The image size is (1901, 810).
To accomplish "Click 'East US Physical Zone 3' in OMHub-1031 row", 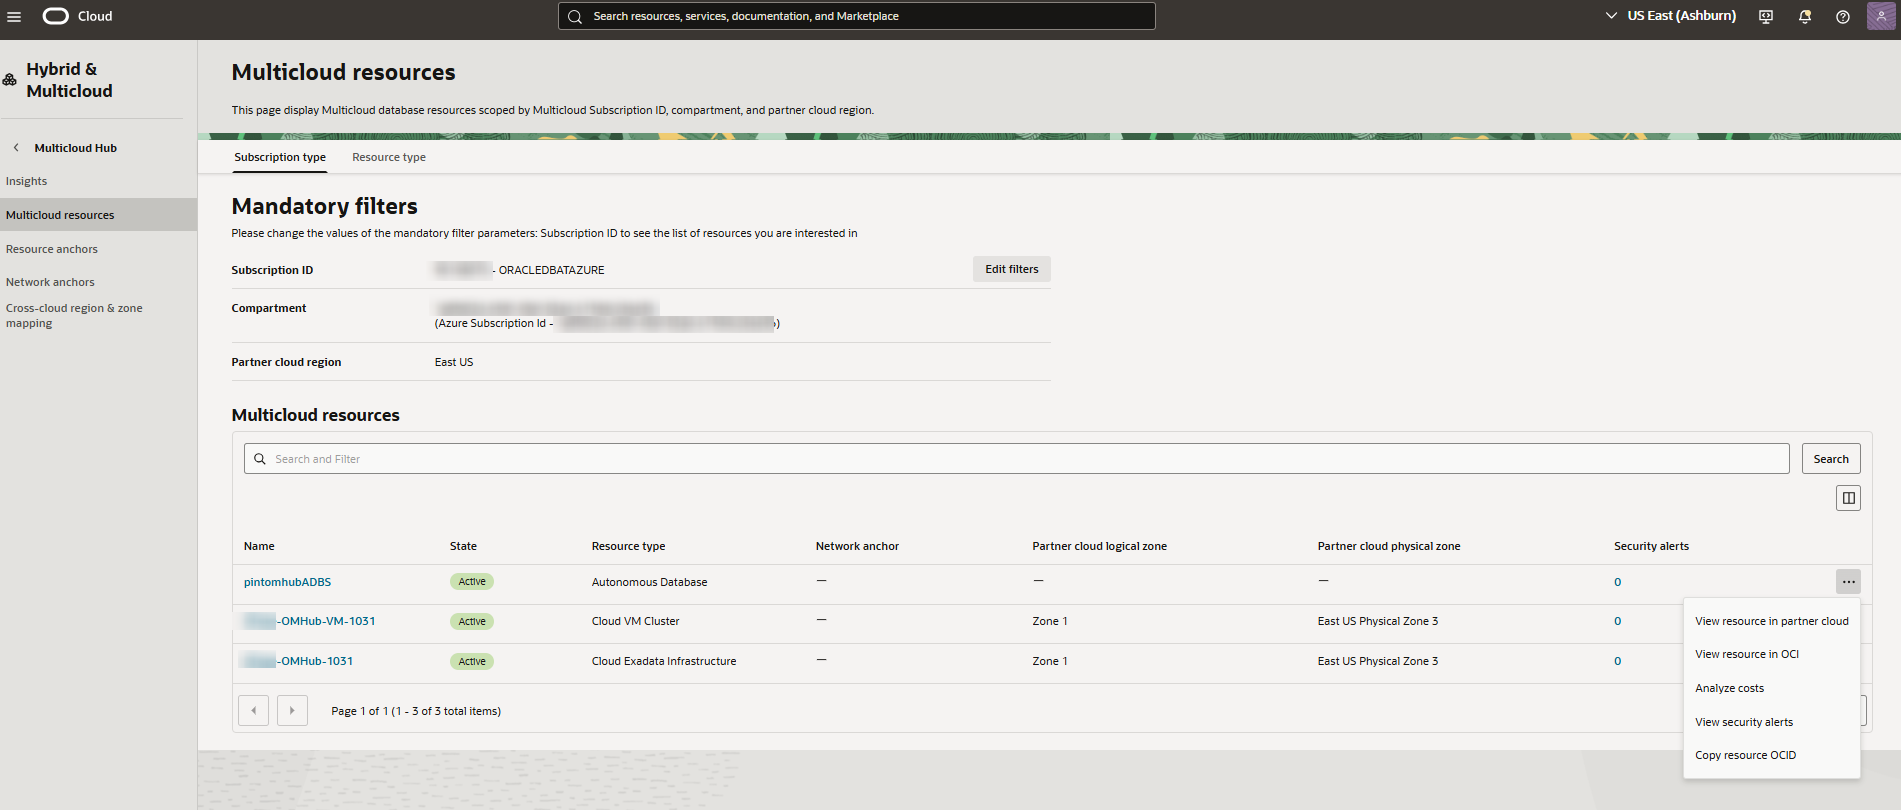I will [1378, 661].
